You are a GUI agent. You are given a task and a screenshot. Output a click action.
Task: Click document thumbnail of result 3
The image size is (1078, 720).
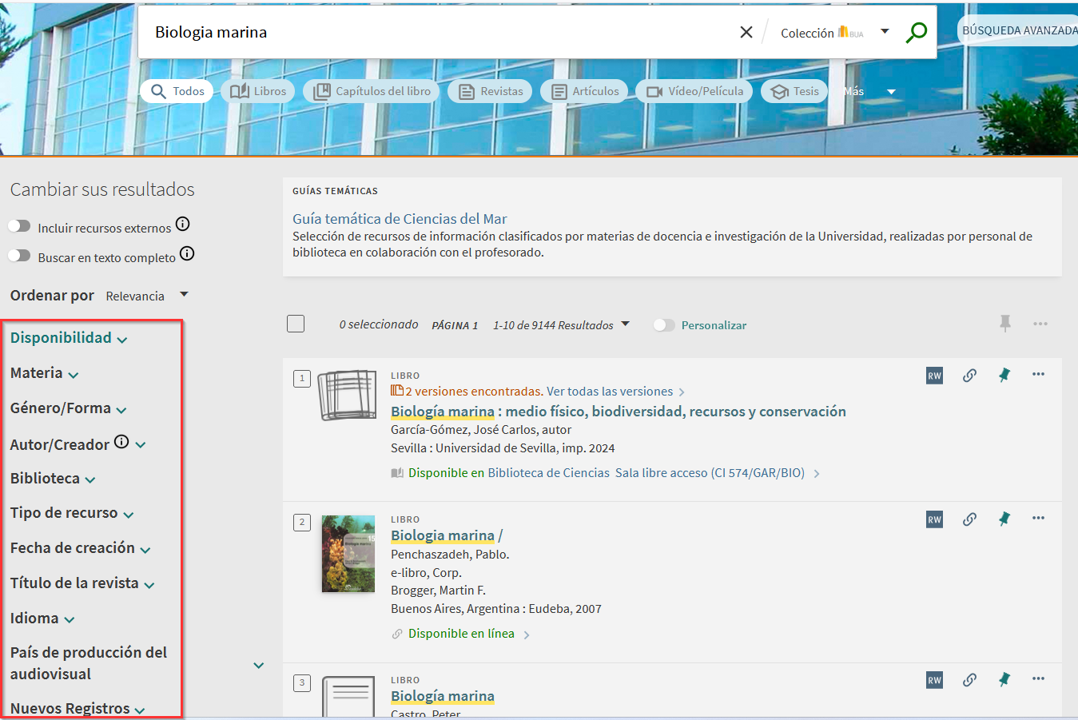pos(349,696)
